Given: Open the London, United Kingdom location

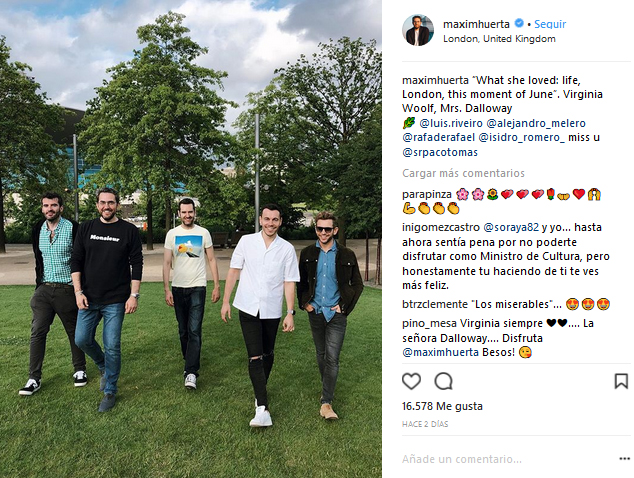Looking at the screenshot, I should (x=499, y=39).
